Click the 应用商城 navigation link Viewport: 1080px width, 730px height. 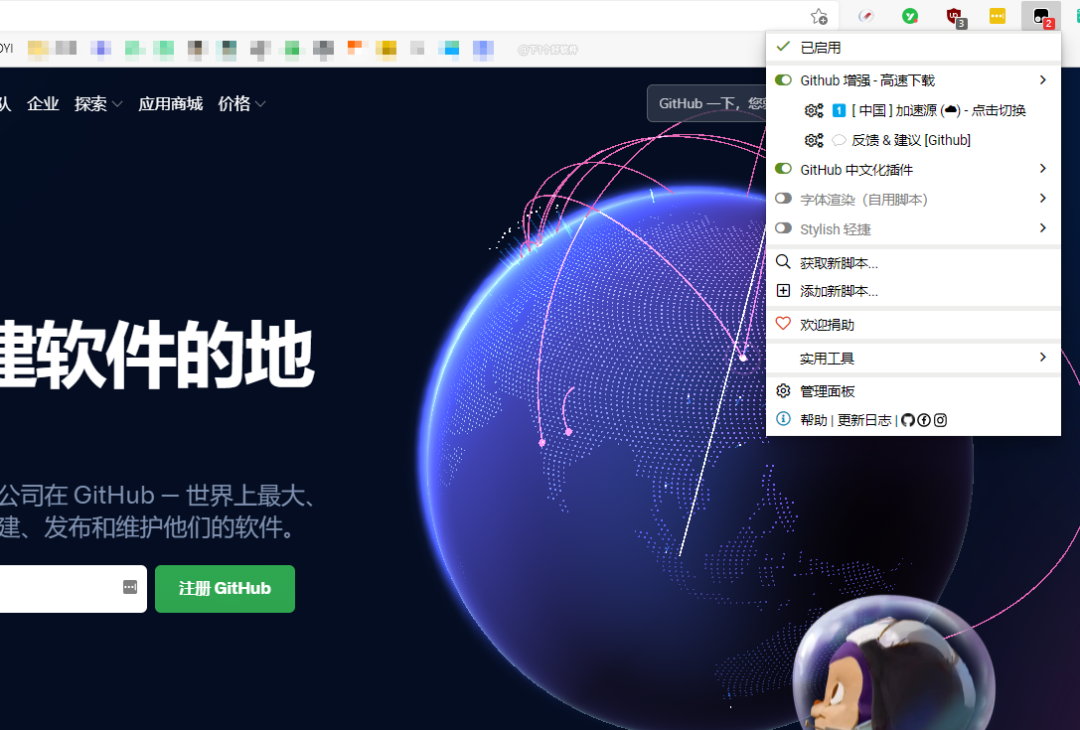[170, 104]
